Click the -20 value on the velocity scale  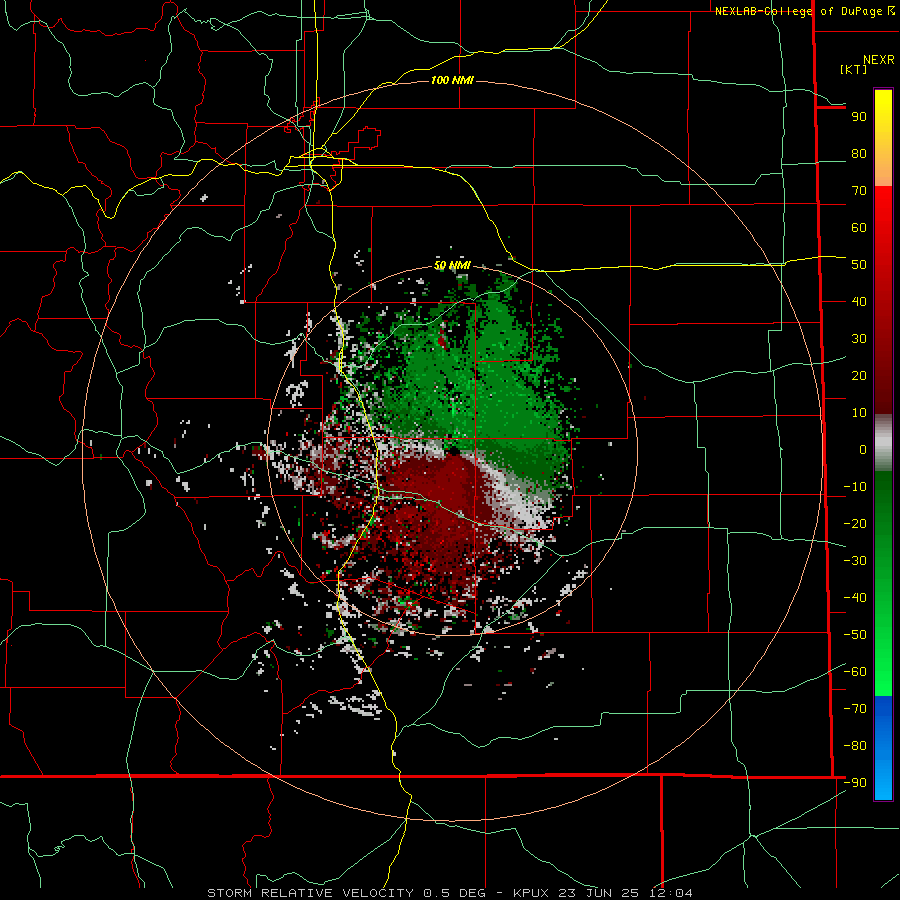coord(855,524)
